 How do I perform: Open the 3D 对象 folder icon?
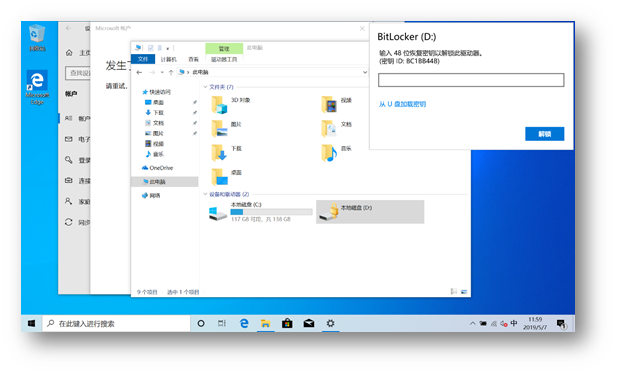point(219,105)
